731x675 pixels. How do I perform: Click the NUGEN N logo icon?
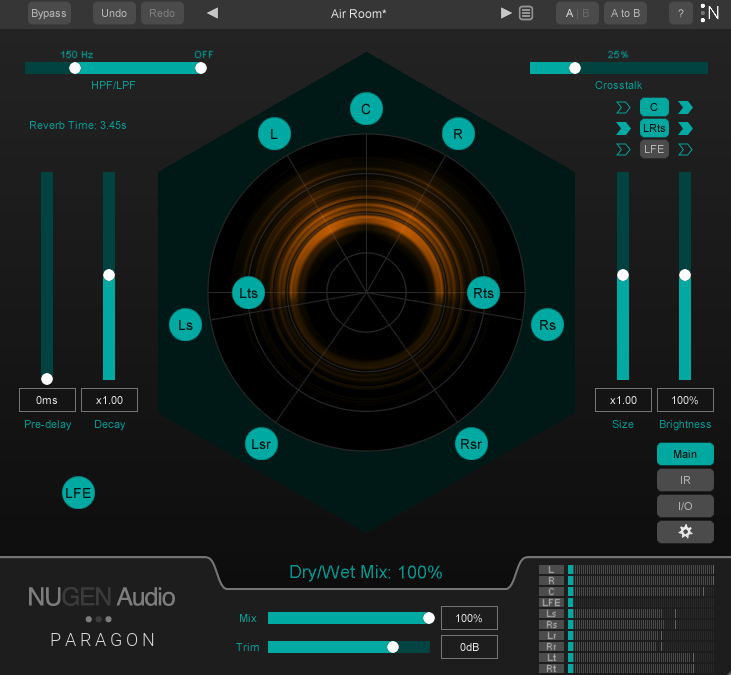tap(710, 13)
